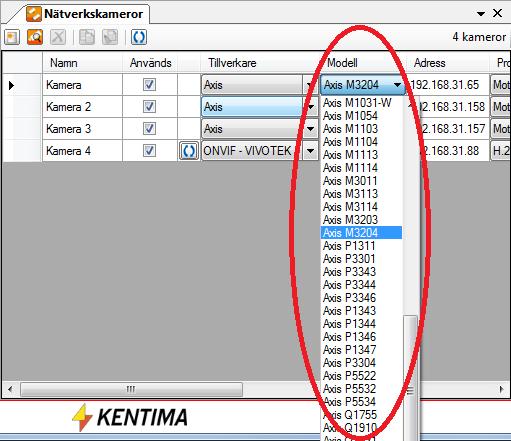Pick Axis P1343 in the dropdown list
This screenshot has width=511, height=441.
point(361,311)
